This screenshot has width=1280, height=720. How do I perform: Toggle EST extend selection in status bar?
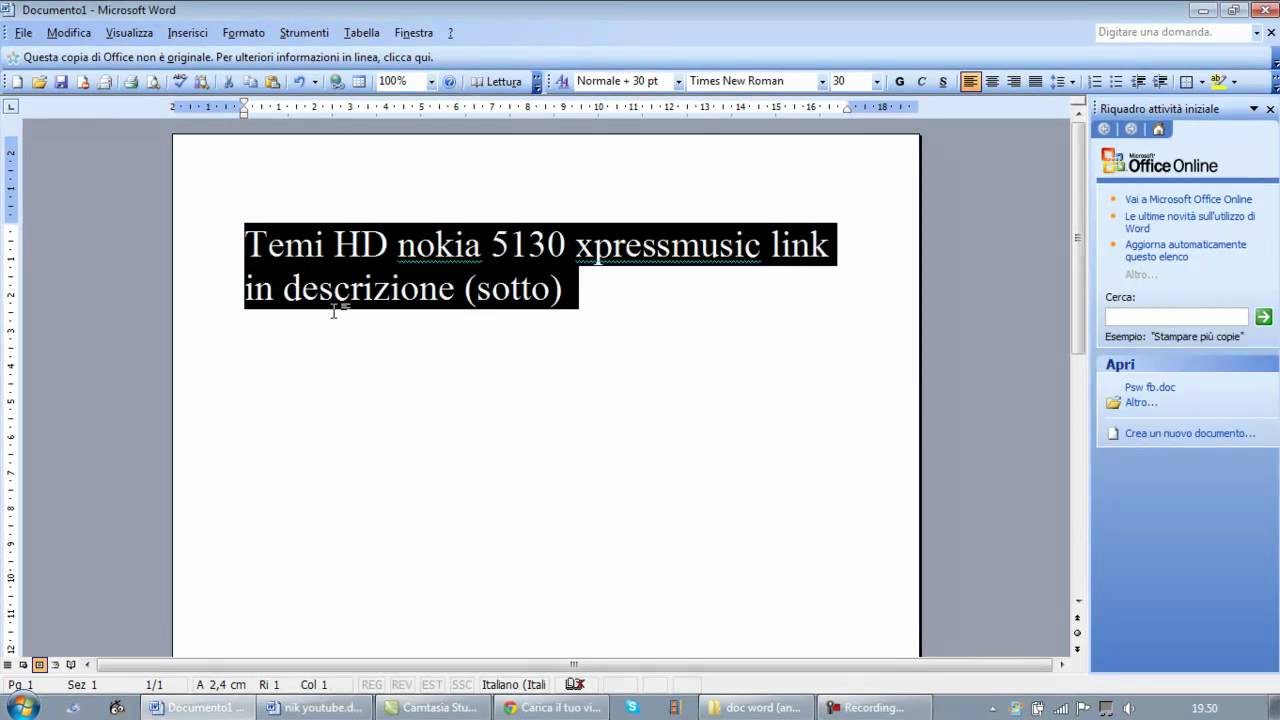431,685
